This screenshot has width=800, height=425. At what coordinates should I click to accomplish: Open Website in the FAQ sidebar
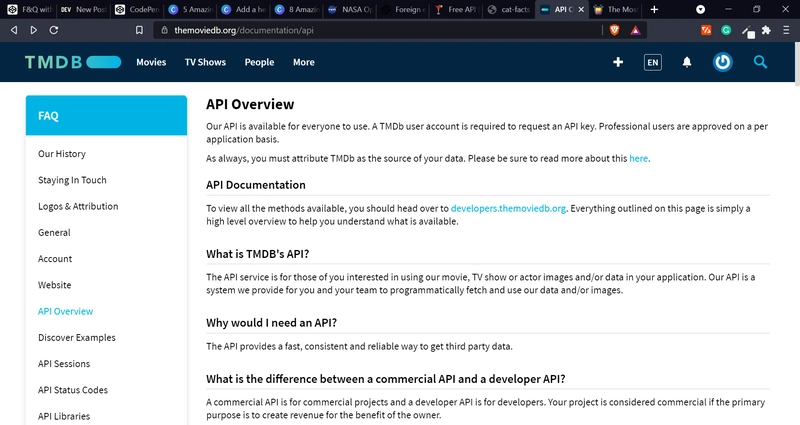click(x=54, y=285)
